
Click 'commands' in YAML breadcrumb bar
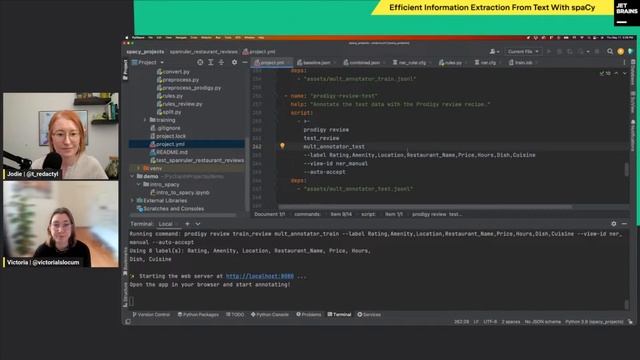[x=307, y=214]
